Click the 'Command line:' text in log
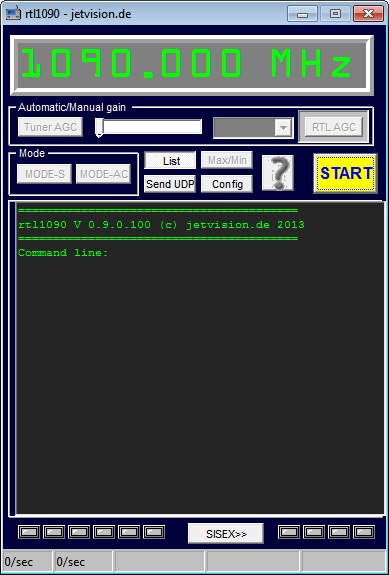This screenshot has height=575, width=389. [x=63, y=253]
